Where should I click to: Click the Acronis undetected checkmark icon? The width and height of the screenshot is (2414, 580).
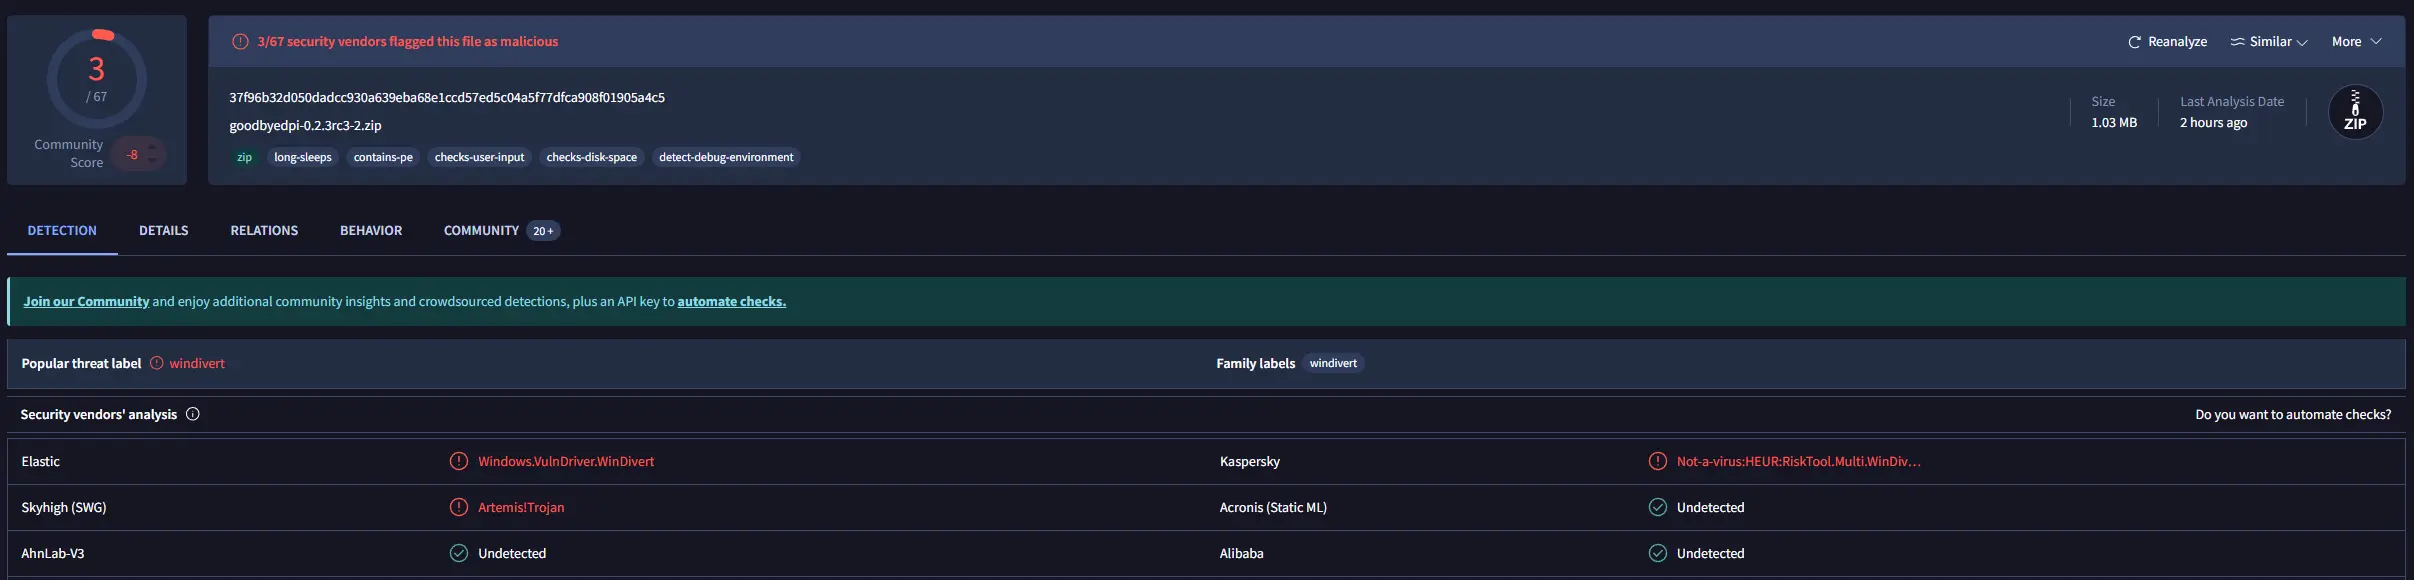click(x=1658, y=508)
